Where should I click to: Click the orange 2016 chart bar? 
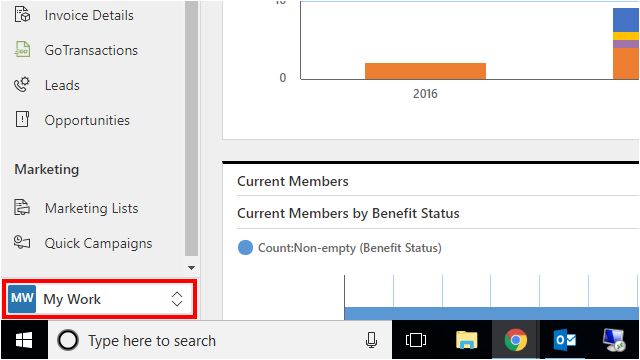tap(425, 71)
